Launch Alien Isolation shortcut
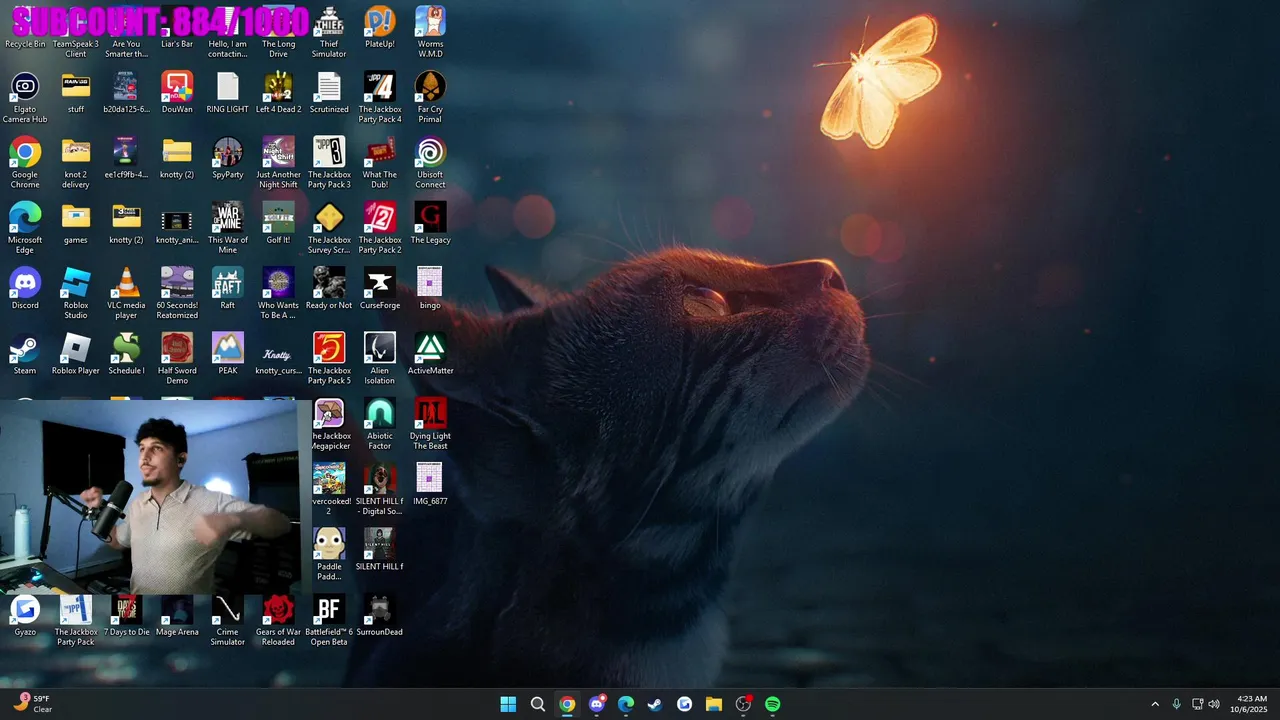 pos(379,358)
